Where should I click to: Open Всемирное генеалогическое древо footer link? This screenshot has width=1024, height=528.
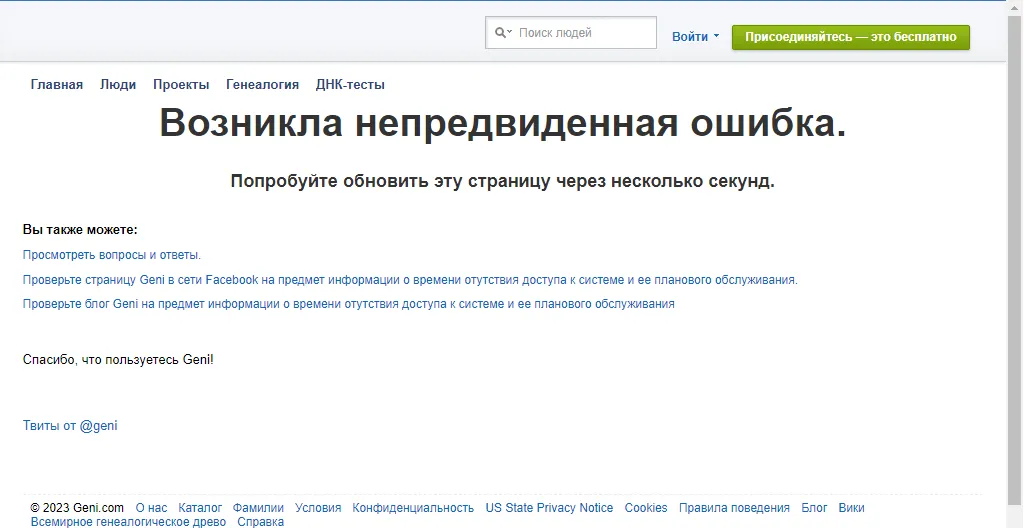[128, 521]
